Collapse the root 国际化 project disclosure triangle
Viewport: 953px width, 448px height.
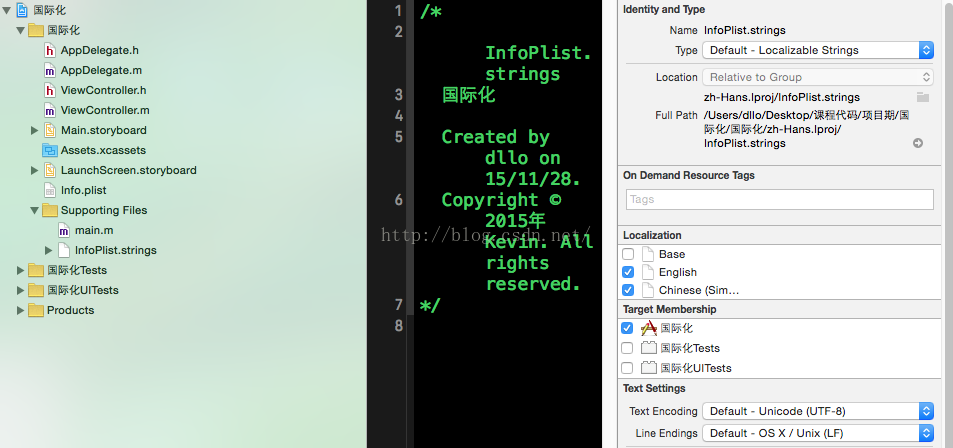(x=7, y=10)
